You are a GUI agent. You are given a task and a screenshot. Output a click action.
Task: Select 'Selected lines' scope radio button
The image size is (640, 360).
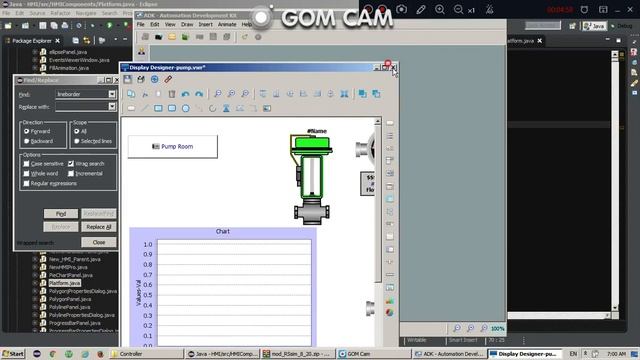point(77,141)
